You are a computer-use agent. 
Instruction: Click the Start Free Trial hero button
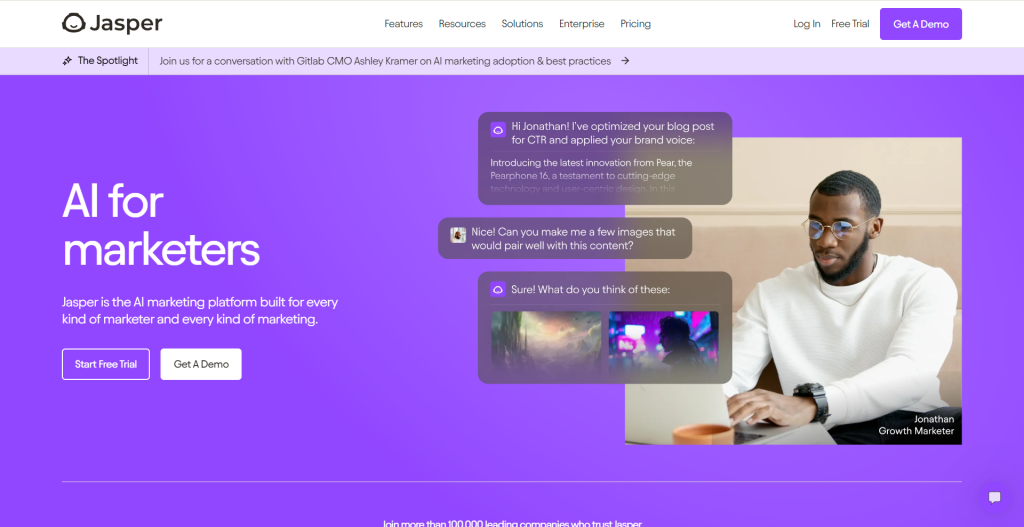tap(106, 364)
